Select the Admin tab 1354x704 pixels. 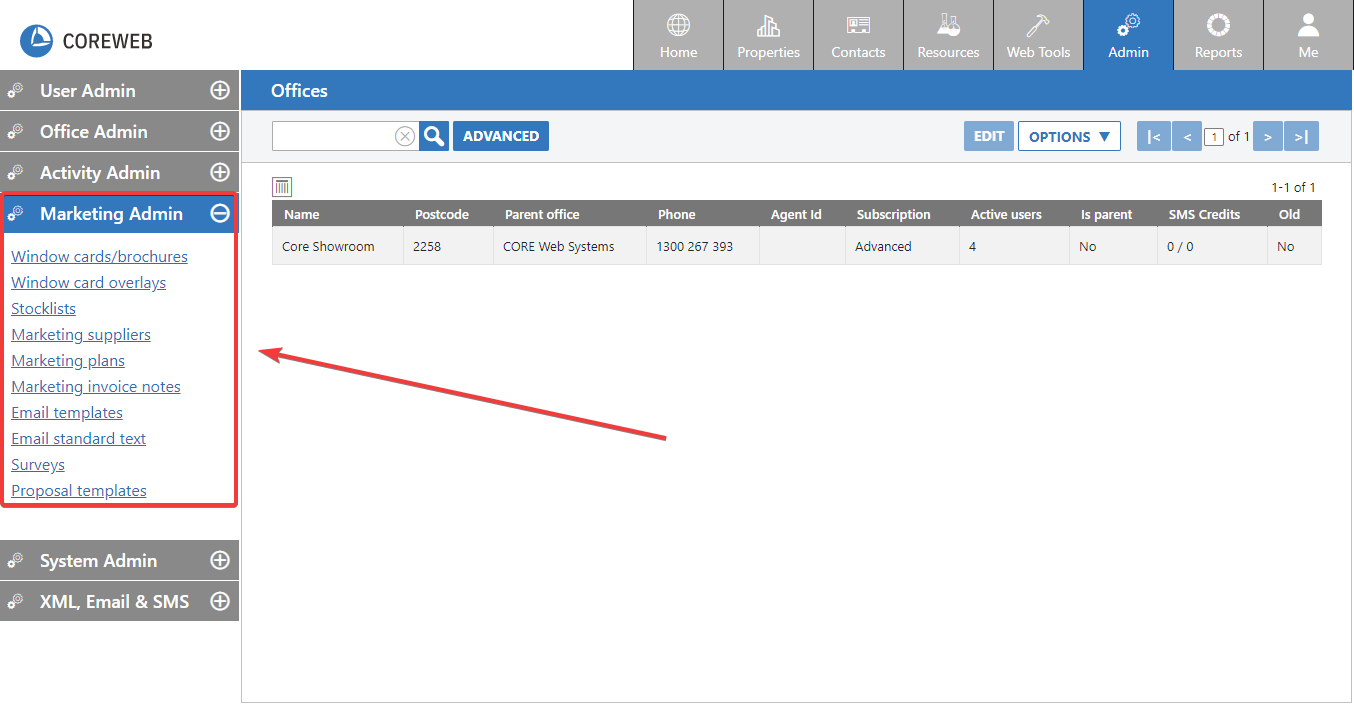(x=1128, y=36)
